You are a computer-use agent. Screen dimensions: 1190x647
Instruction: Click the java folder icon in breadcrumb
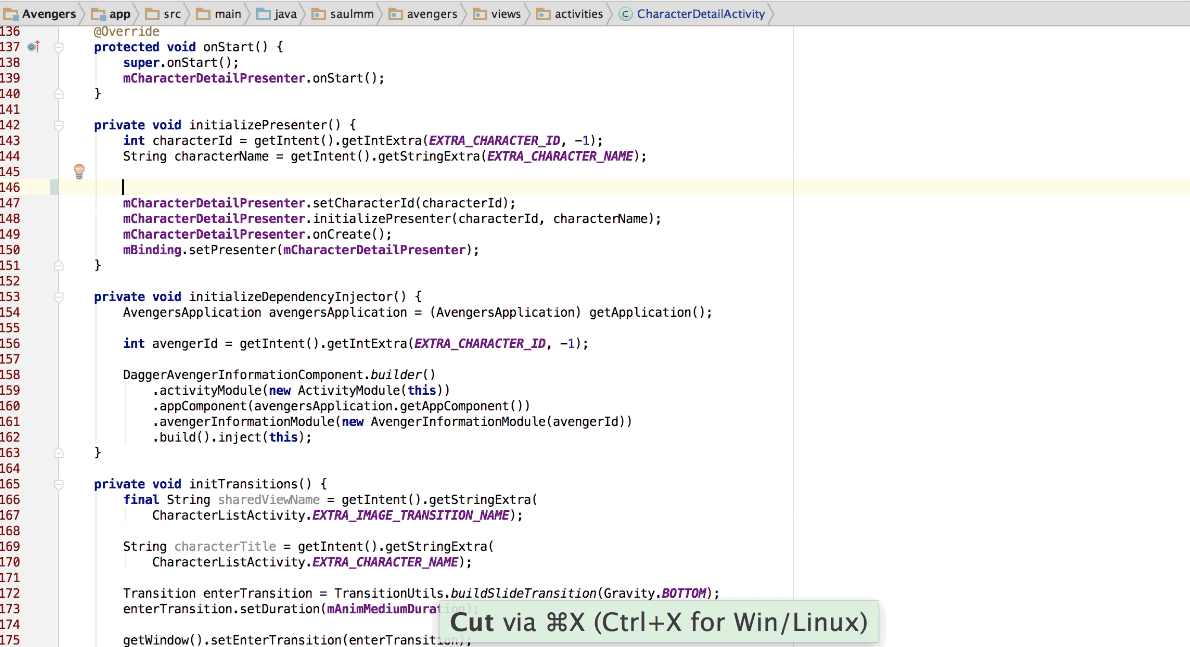[x=265, y=14]
